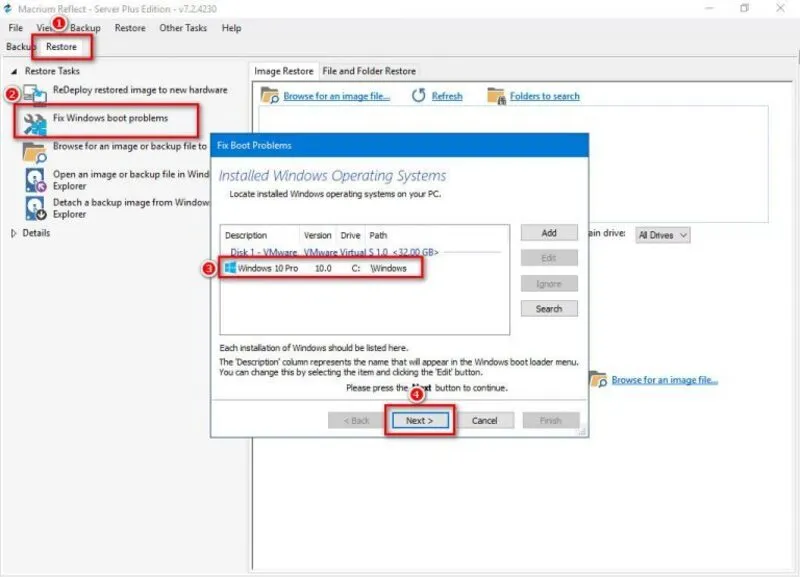Click the Refresh link
This screenshot has height=577, width=800.
[446, 96]
